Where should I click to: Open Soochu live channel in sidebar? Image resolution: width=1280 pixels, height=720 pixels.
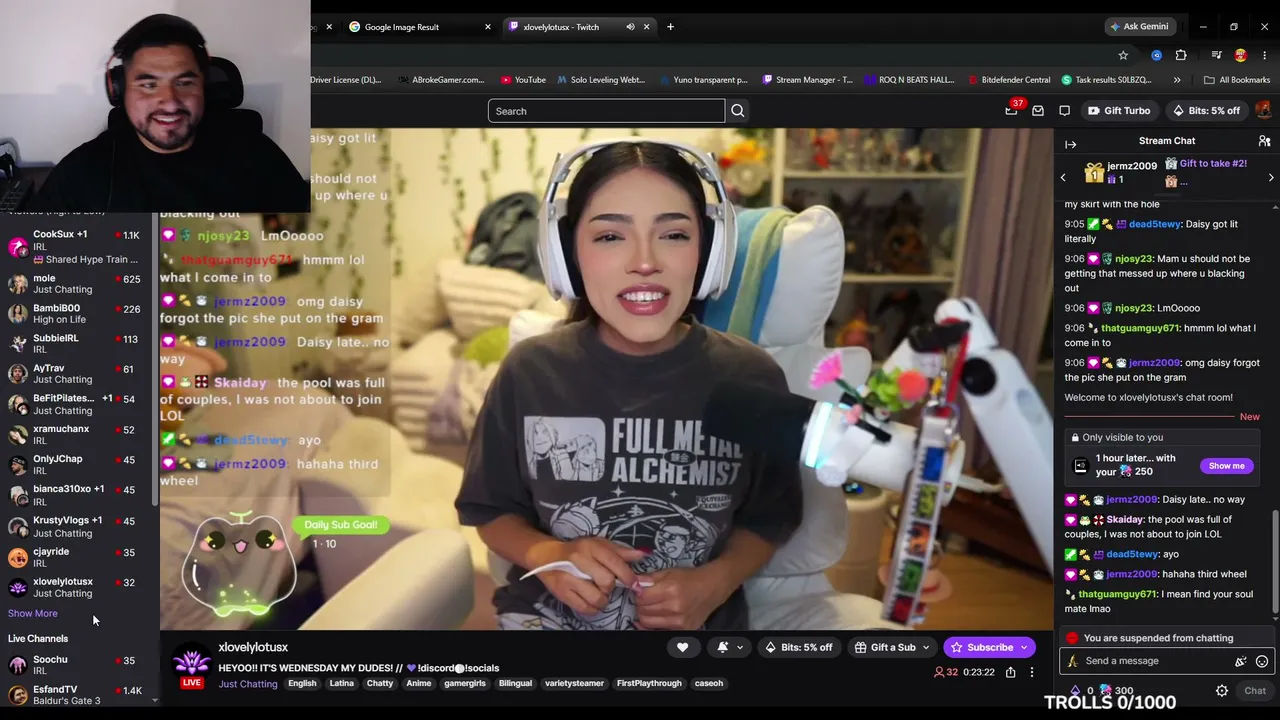coord(79,665)
